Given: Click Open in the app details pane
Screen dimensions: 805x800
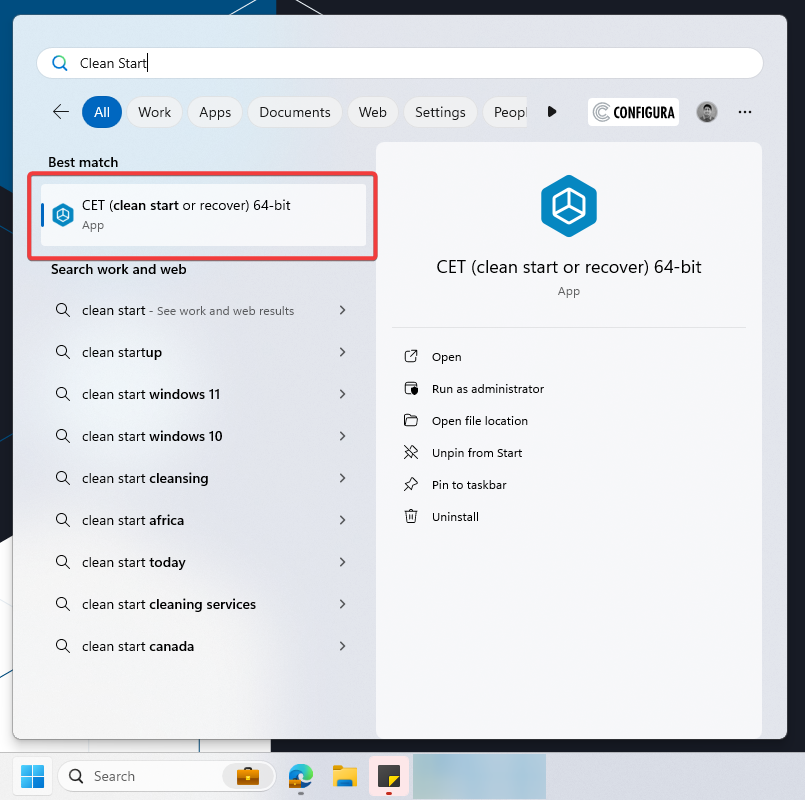Looking at the screenshot, I should pos(446,357).
